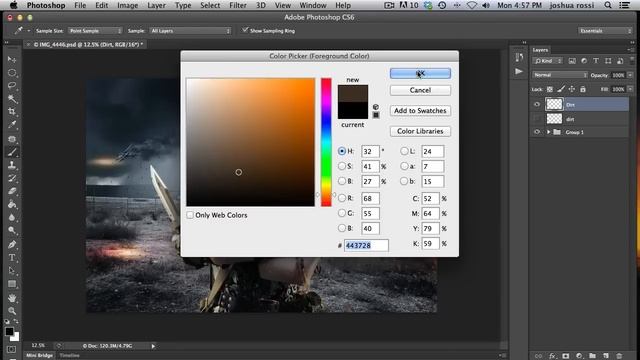Click the add layer style fx icon

pyautogui.click(x=552, y=356)
